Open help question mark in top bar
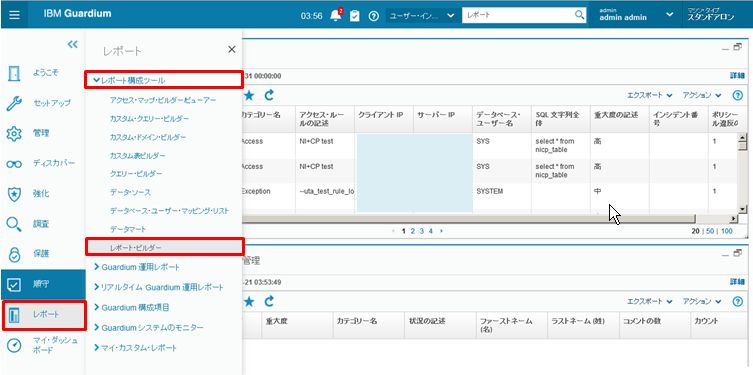 pyautogui.click(x=374, y=16)
